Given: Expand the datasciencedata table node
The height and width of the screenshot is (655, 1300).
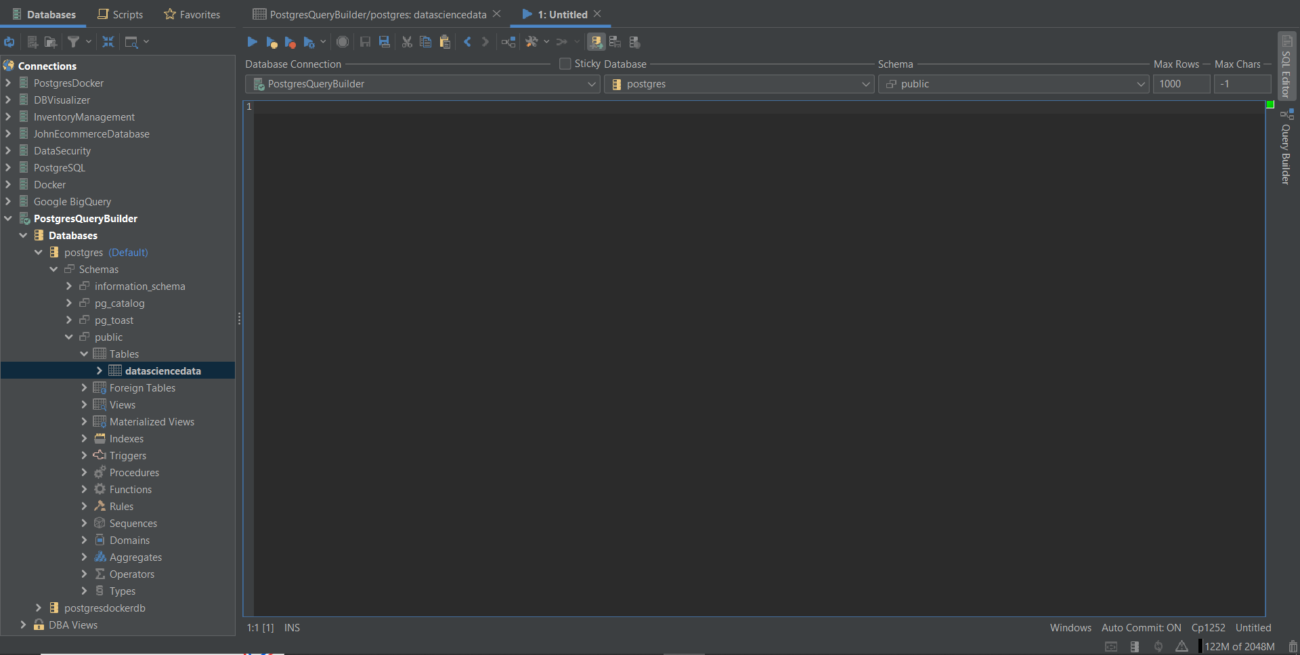Looking at the screenshot, I should pos(100,370).
